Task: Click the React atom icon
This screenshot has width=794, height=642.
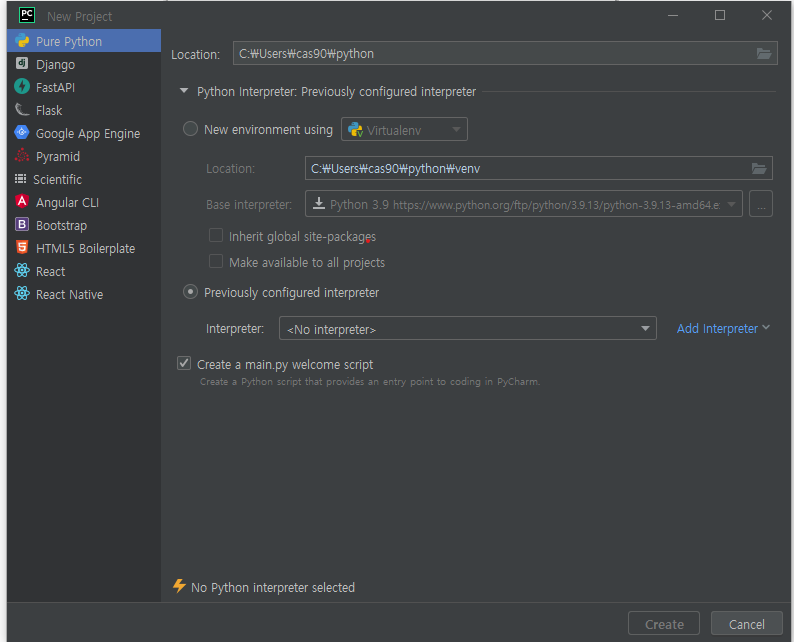Action: tap(22, 271)
